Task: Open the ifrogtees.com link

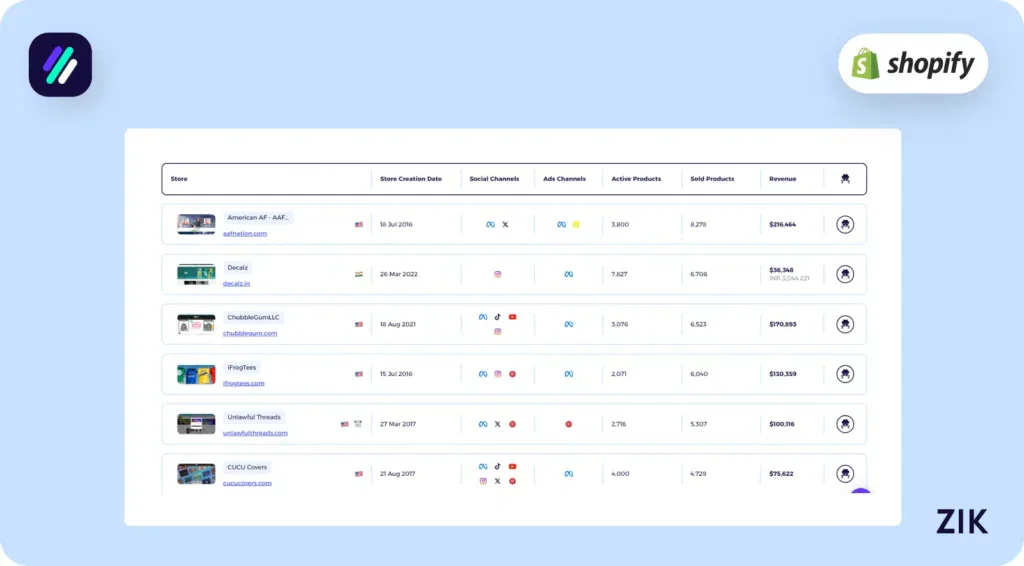Action: coord(244,383)
